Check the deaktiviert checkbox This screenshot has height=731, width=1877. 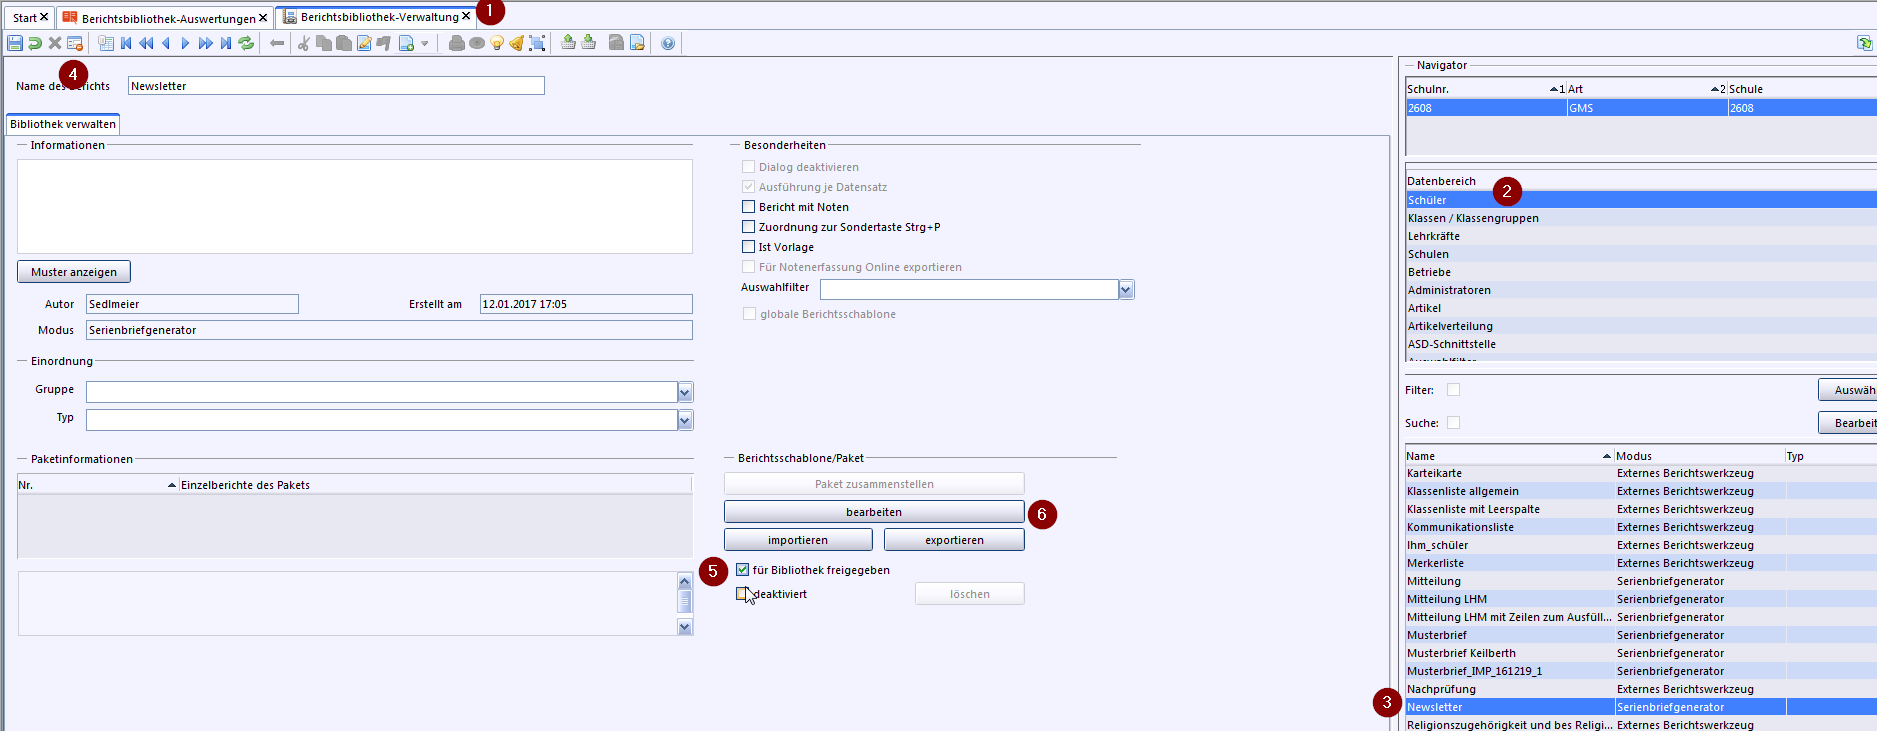click(742, 594)
